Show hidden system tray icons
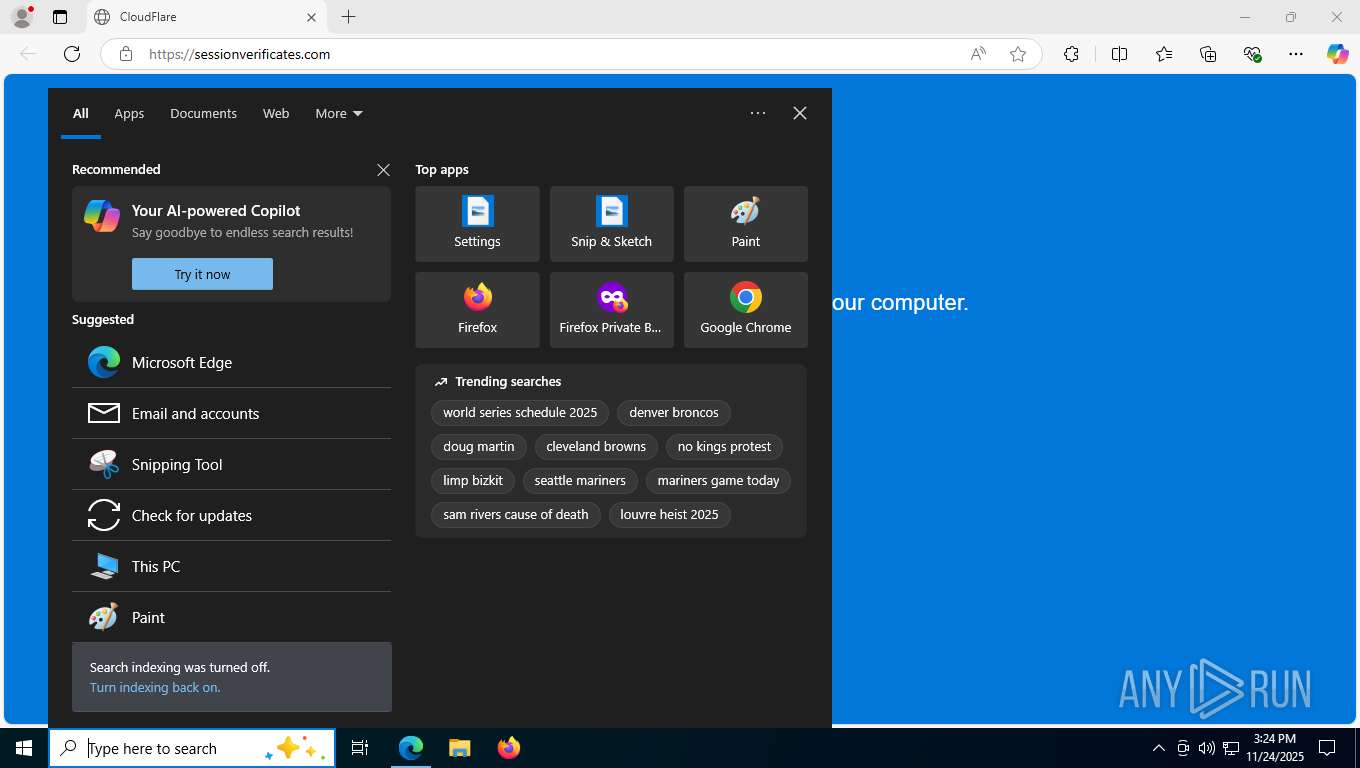This screenshot has height=768, width=1360. (x=1158, y=748)
